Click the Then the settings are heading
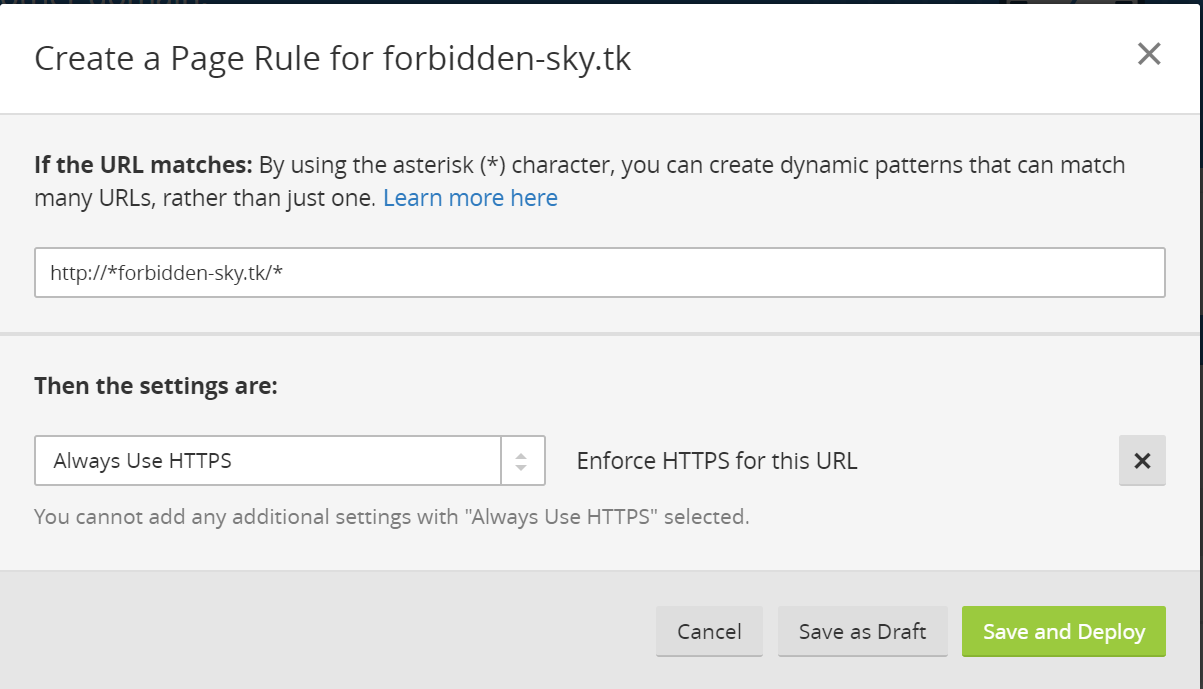The image size is (1203, 689). pyautogui.click(x=155, y=385)
